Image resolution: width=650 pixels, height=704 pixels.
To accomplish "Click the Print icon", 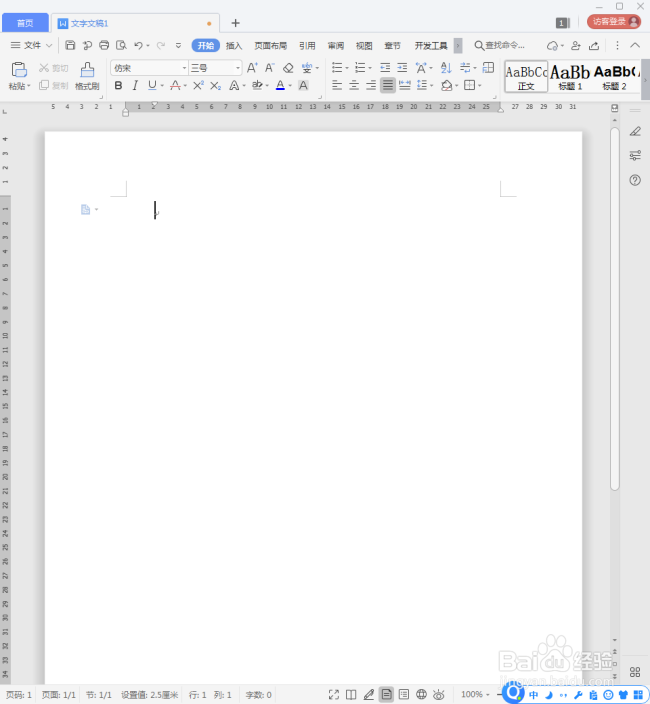I will (x=104, y=45).
